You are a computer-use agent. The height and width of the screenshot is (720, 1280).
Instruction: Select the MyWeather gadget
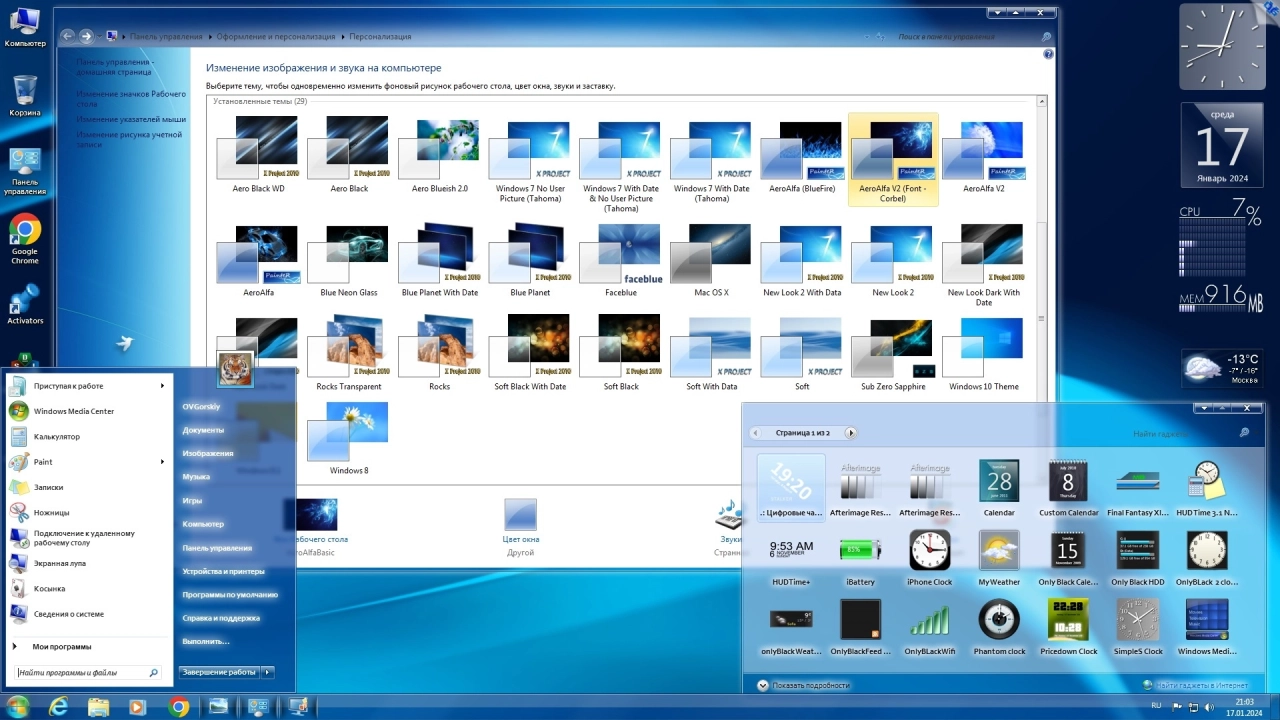999,557
